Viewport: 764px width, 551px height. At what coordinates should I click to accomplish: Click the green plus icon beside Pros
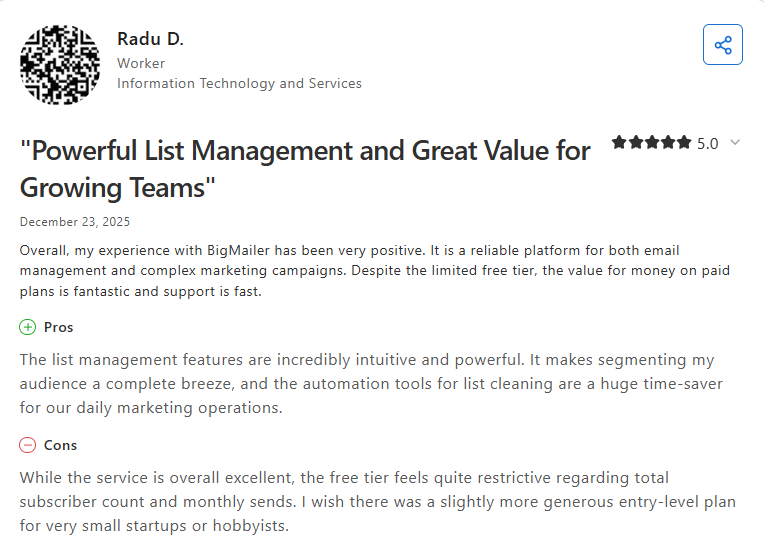[28, 327]
